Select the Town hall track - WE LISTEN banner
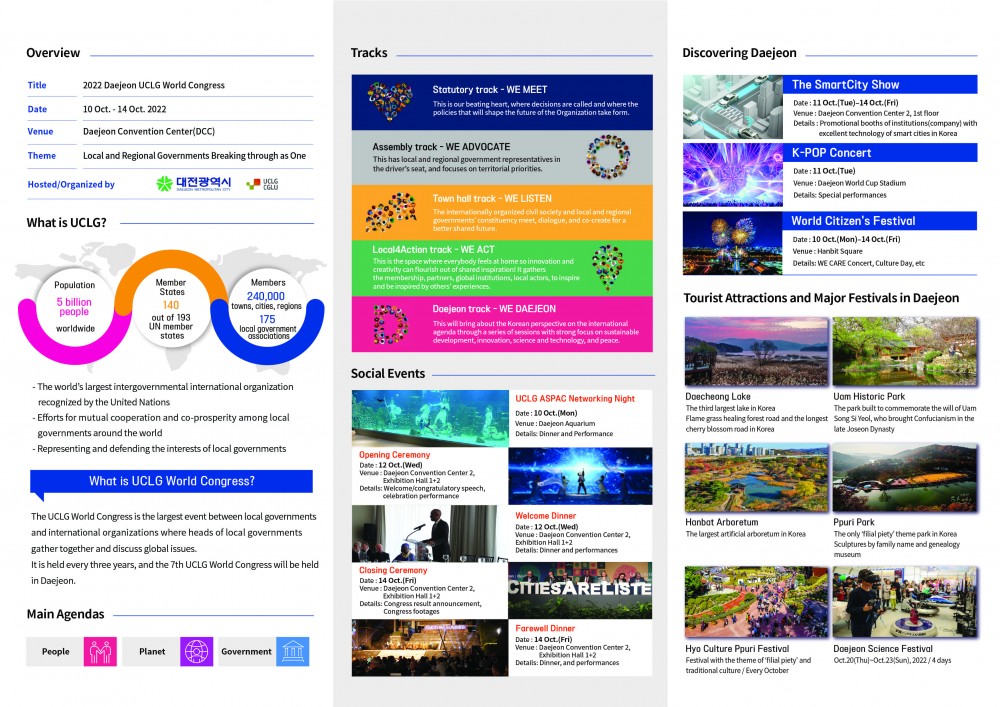 (x=502, y=212)
